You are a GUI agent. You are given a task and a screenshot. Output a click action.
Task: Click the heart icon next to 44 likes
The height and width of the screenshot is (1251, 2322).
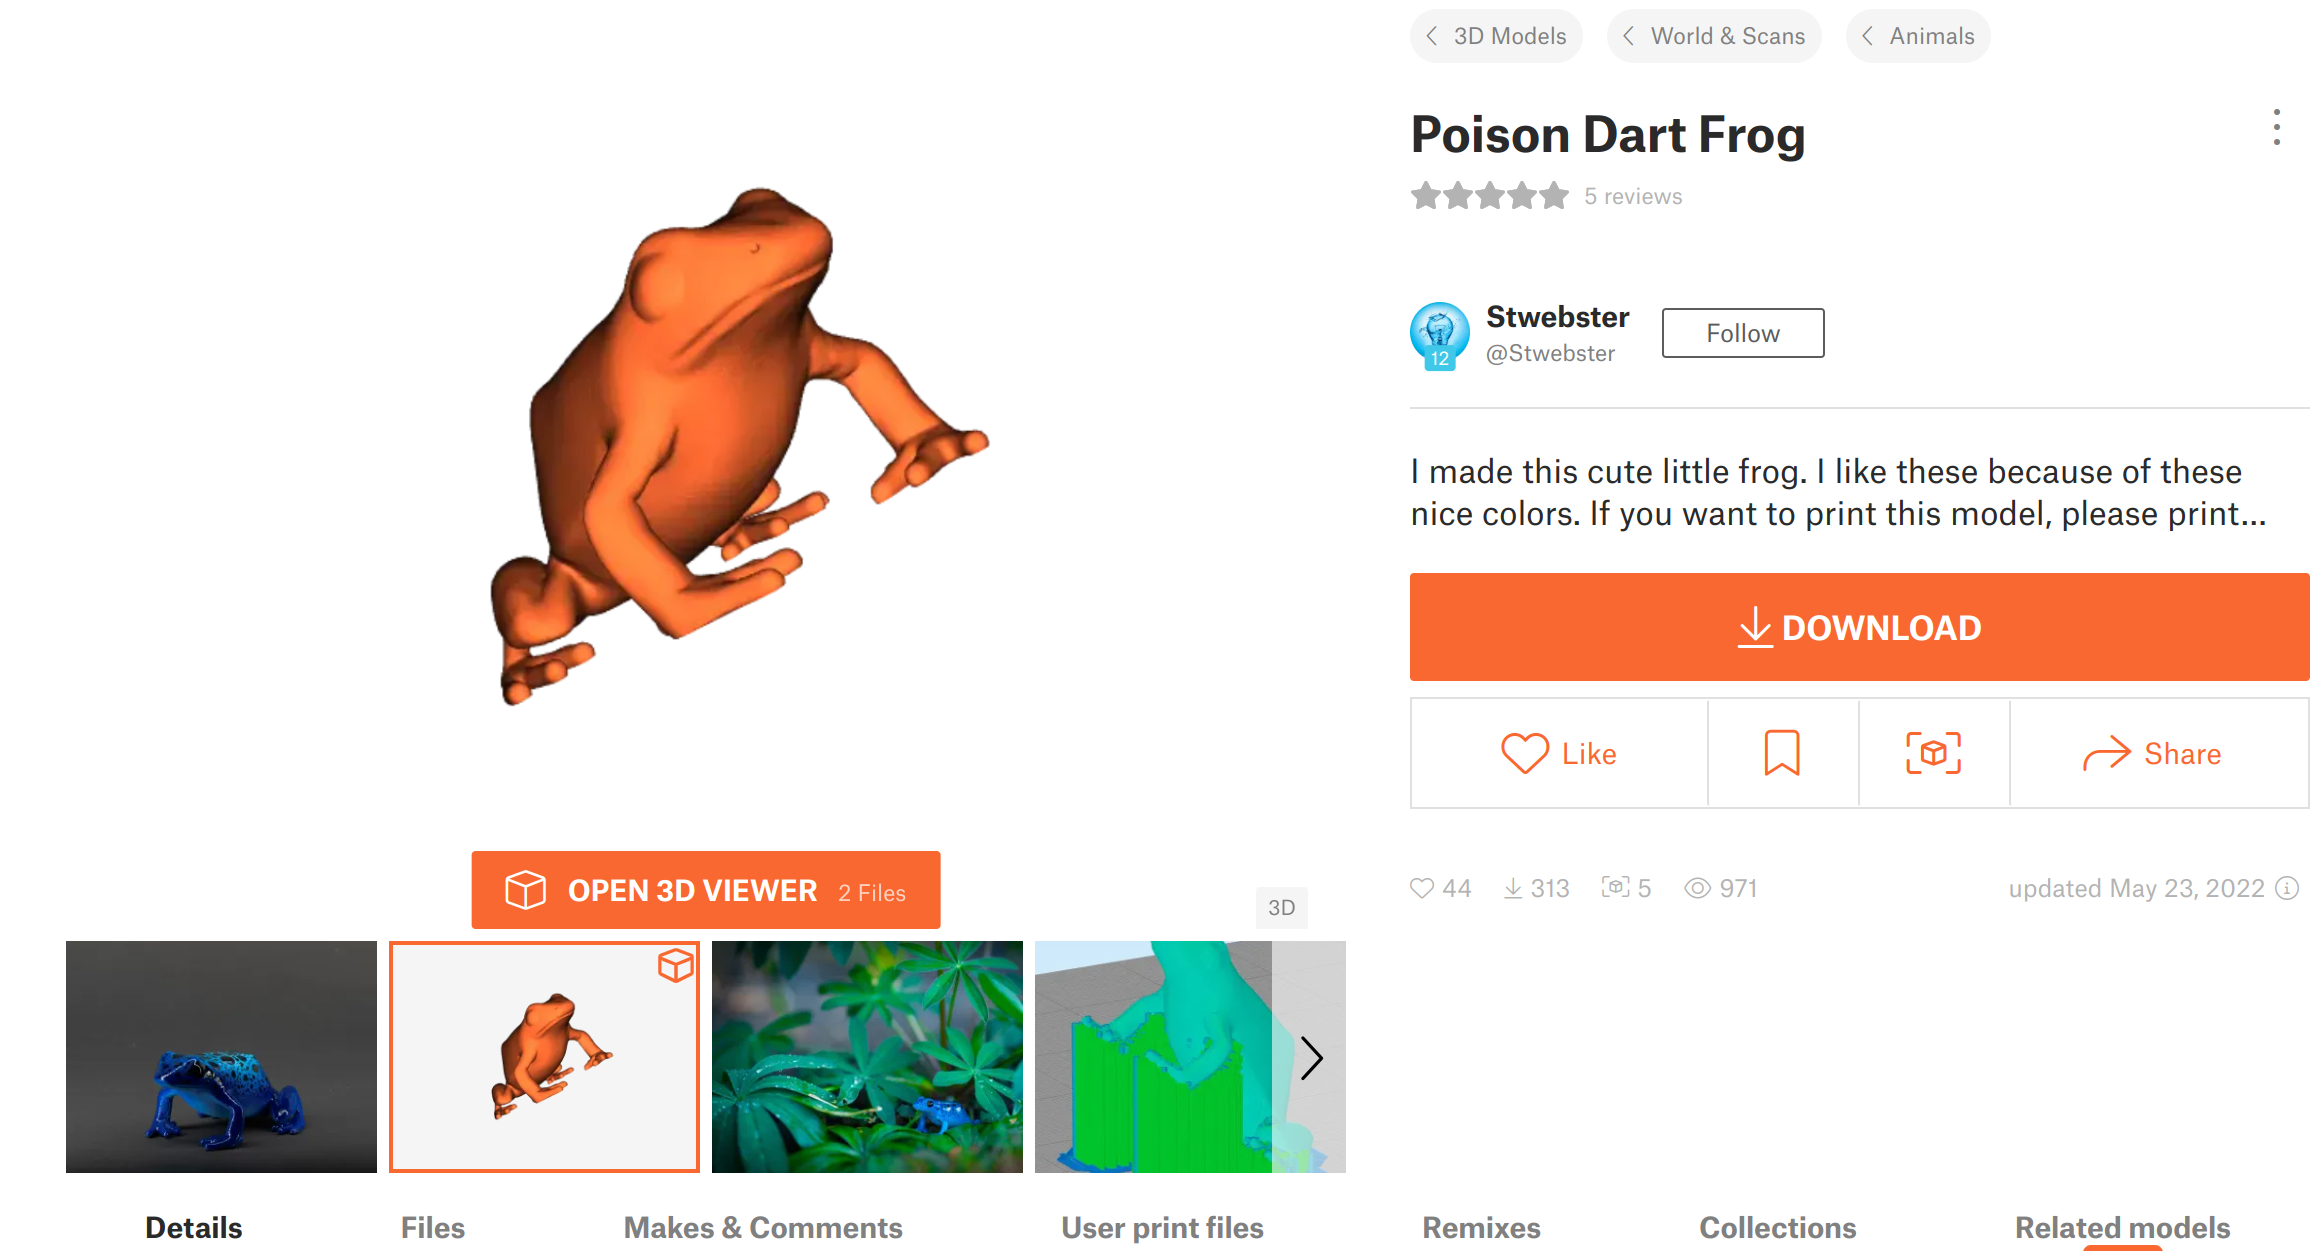[1423, 888]
